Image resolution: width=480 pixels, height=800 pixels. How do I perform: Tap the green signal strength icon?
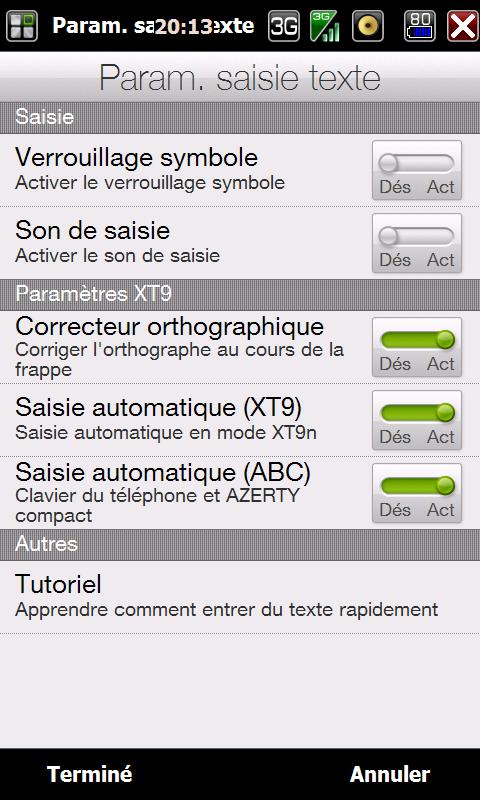(325, 26)
